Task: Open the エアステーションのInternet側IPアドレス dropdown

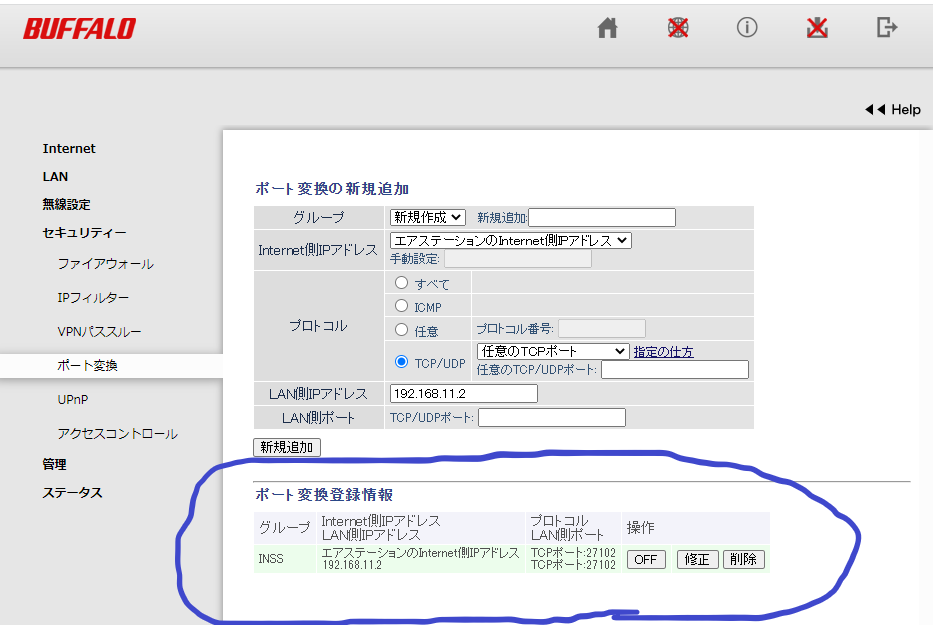Action: (511, 240)
